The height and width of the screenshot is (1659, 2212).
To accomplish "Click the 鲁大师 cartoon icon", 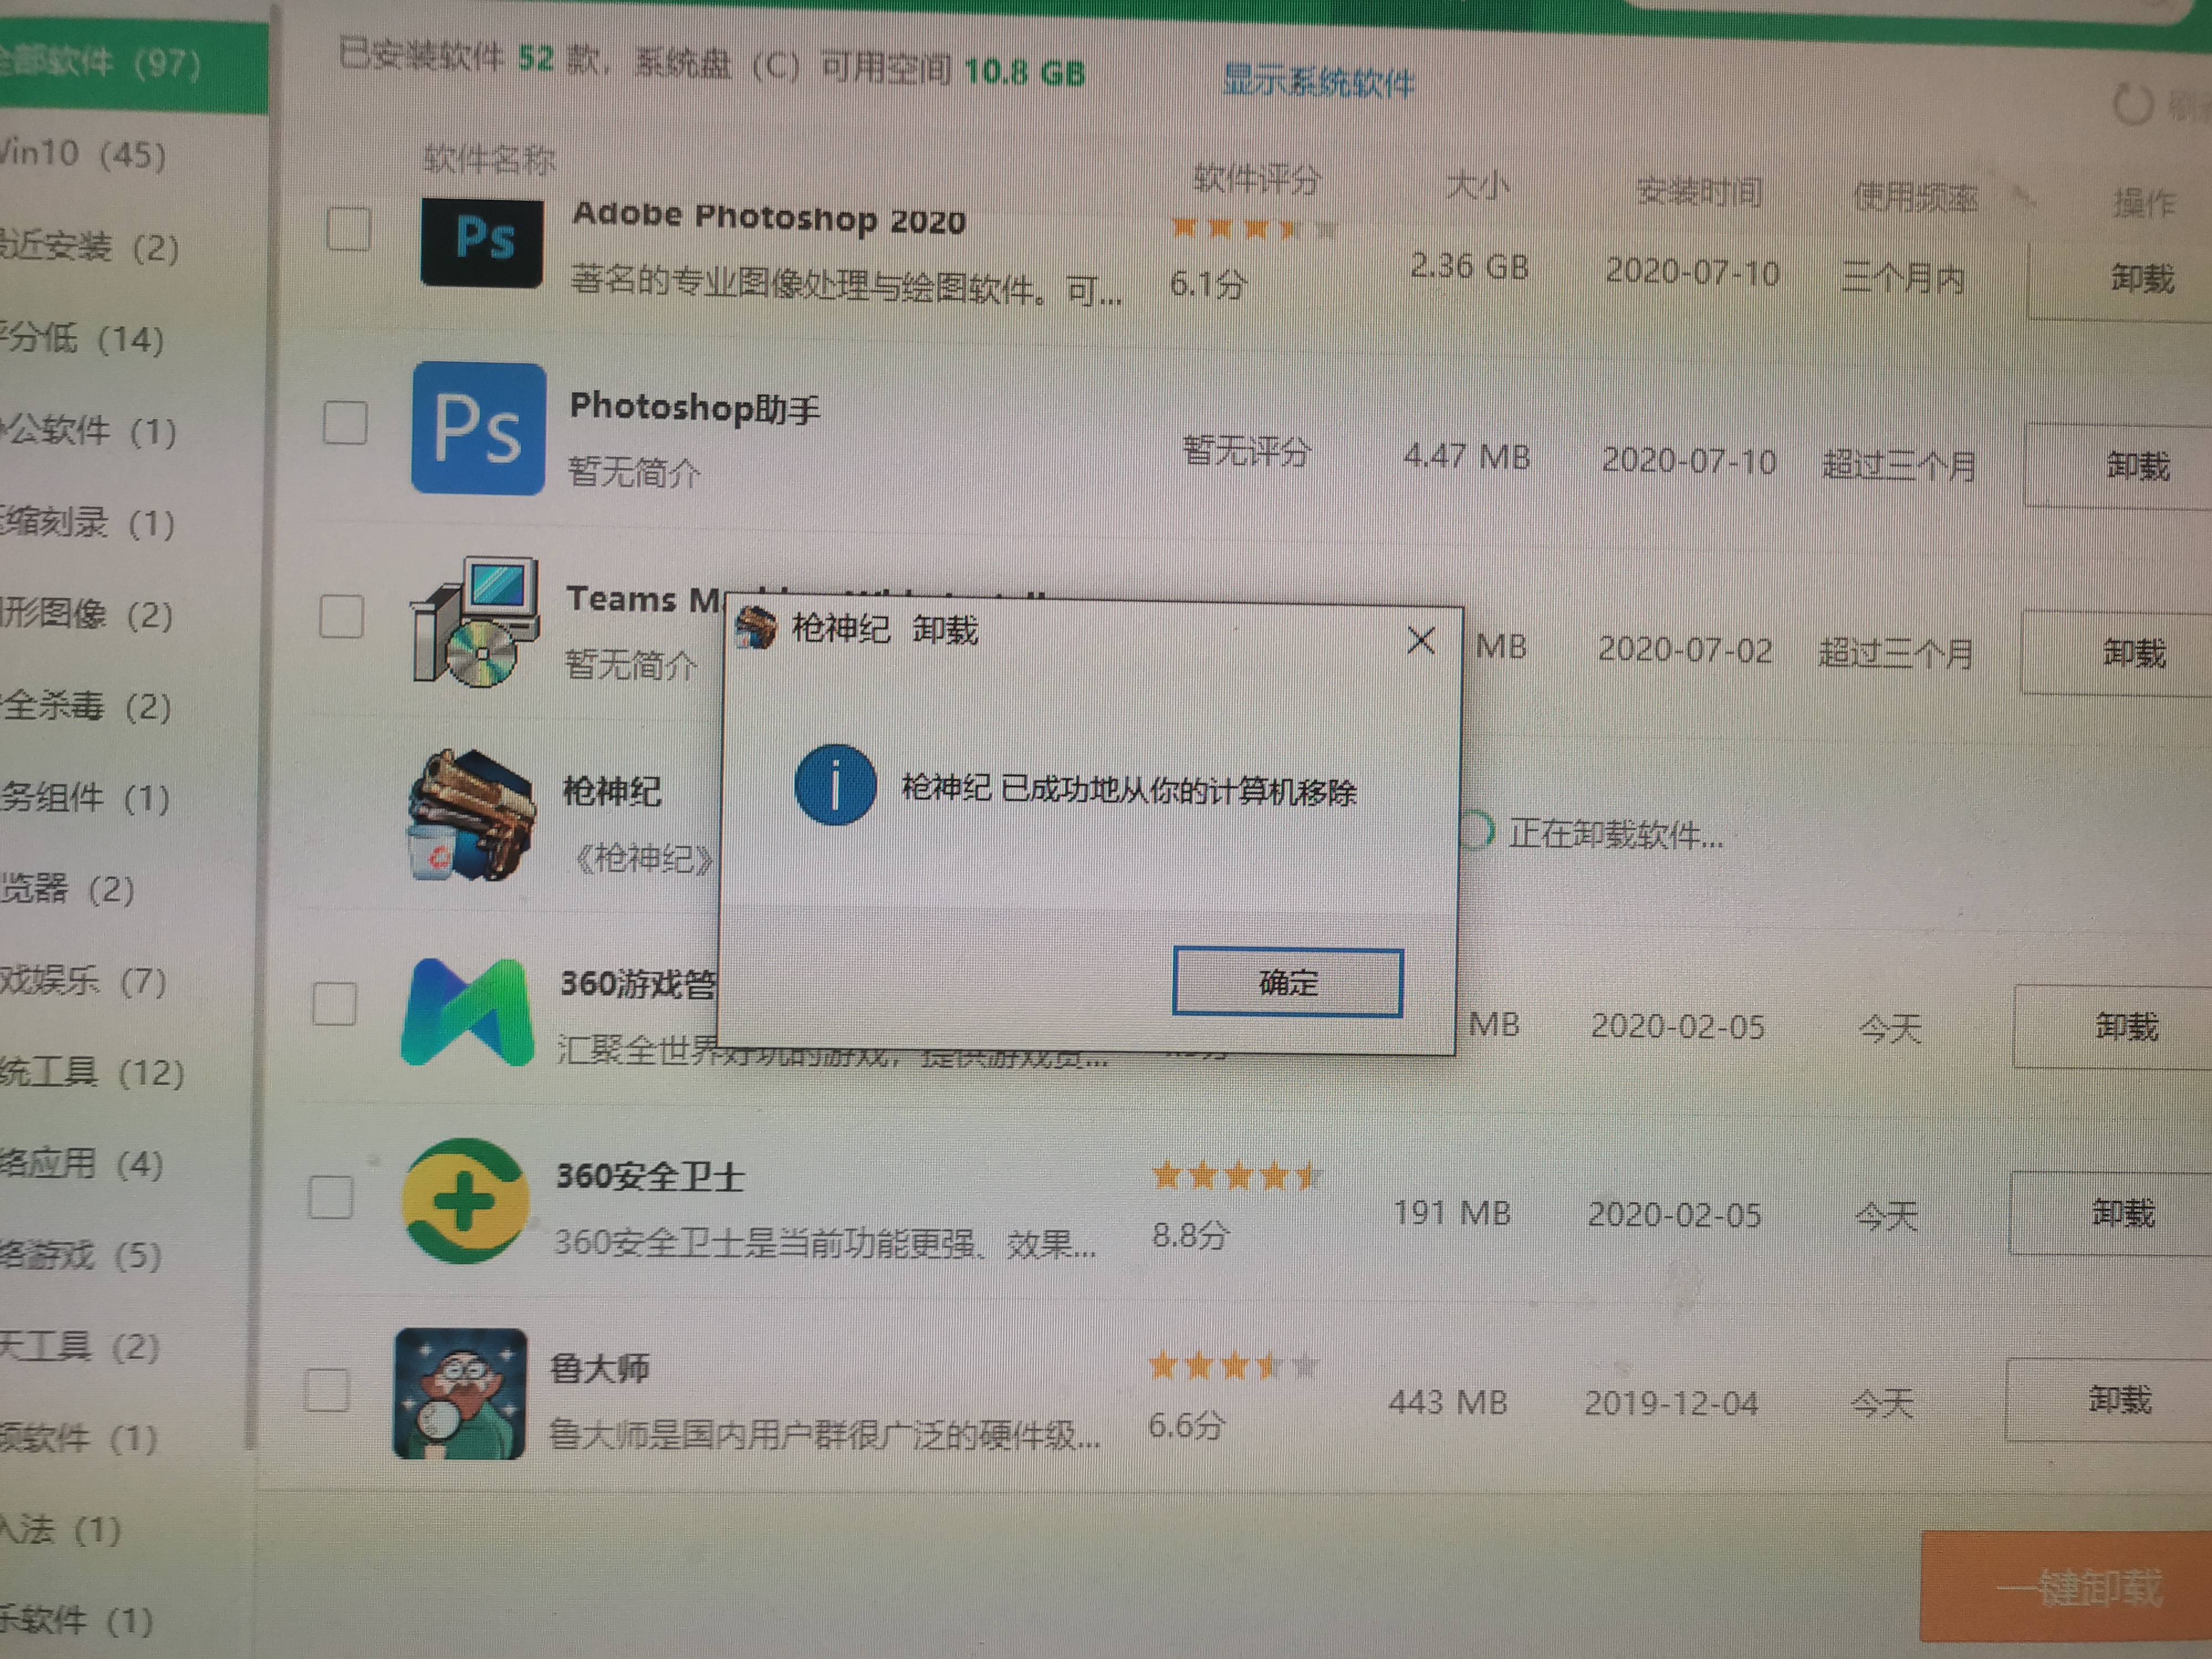I will [x=460, y=1394].
